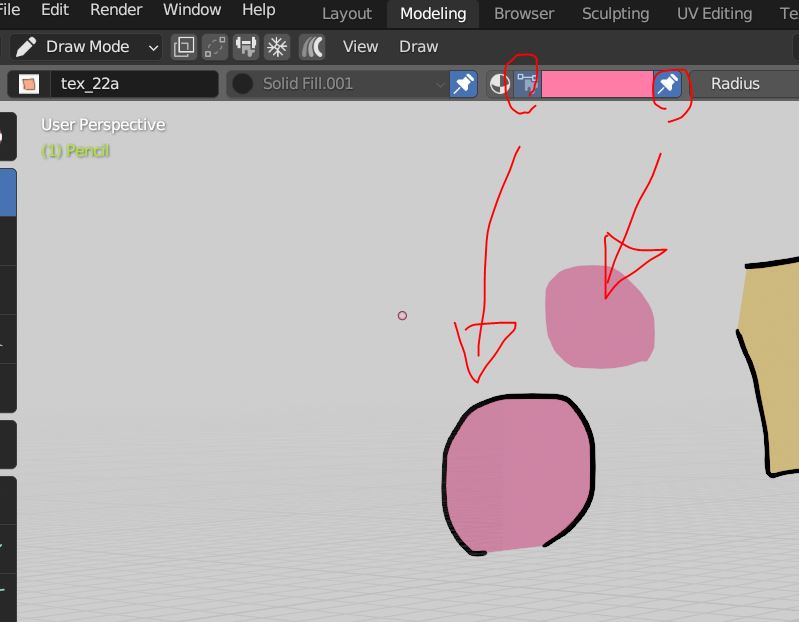Switch to the UV Editing workspace tab
The height and width of the screenshot is (622, 799).
[714, 14]
